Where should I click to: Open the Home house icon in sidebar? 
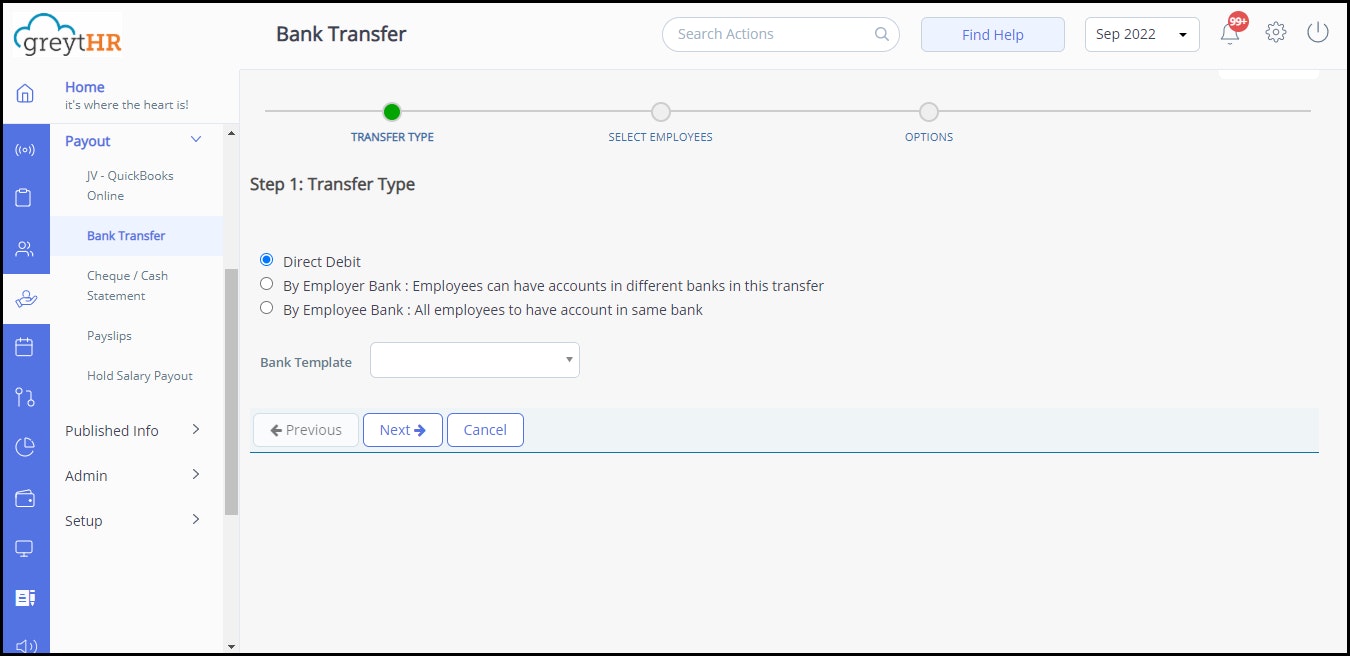[x=25, y=94]
